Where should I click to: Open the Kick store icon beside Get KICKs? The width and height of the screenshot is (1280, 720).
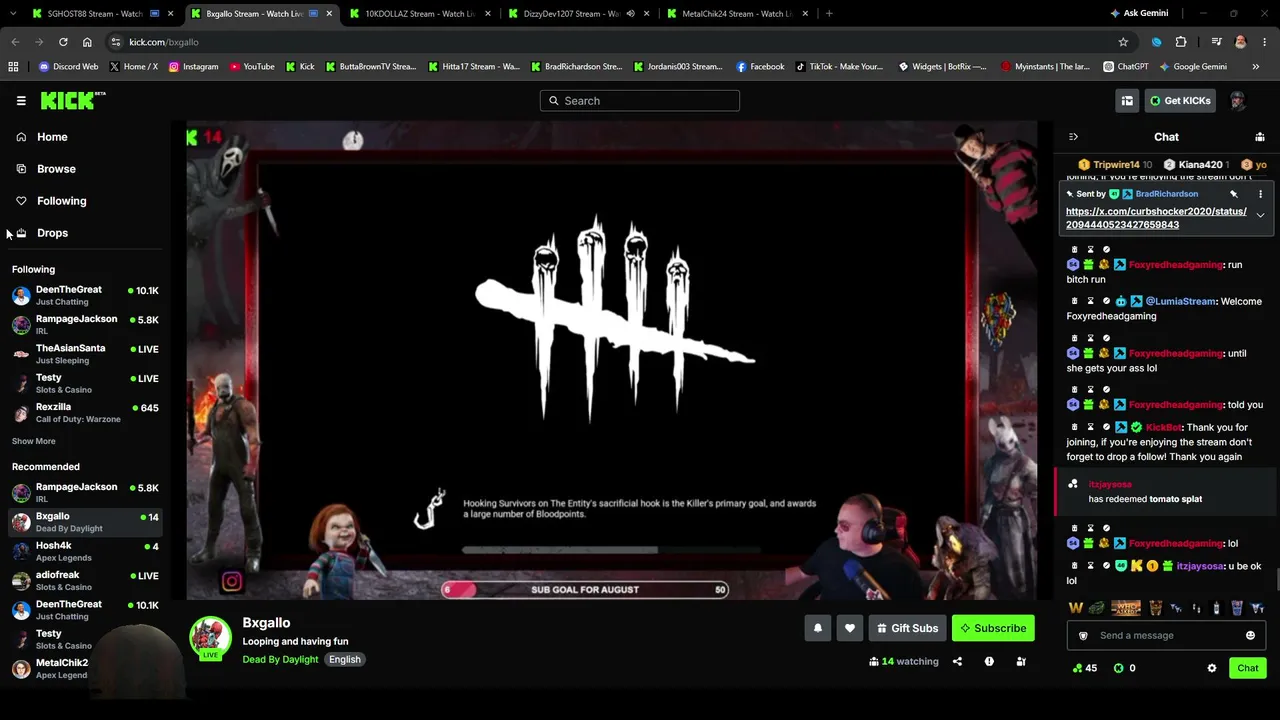(1127, 100)
